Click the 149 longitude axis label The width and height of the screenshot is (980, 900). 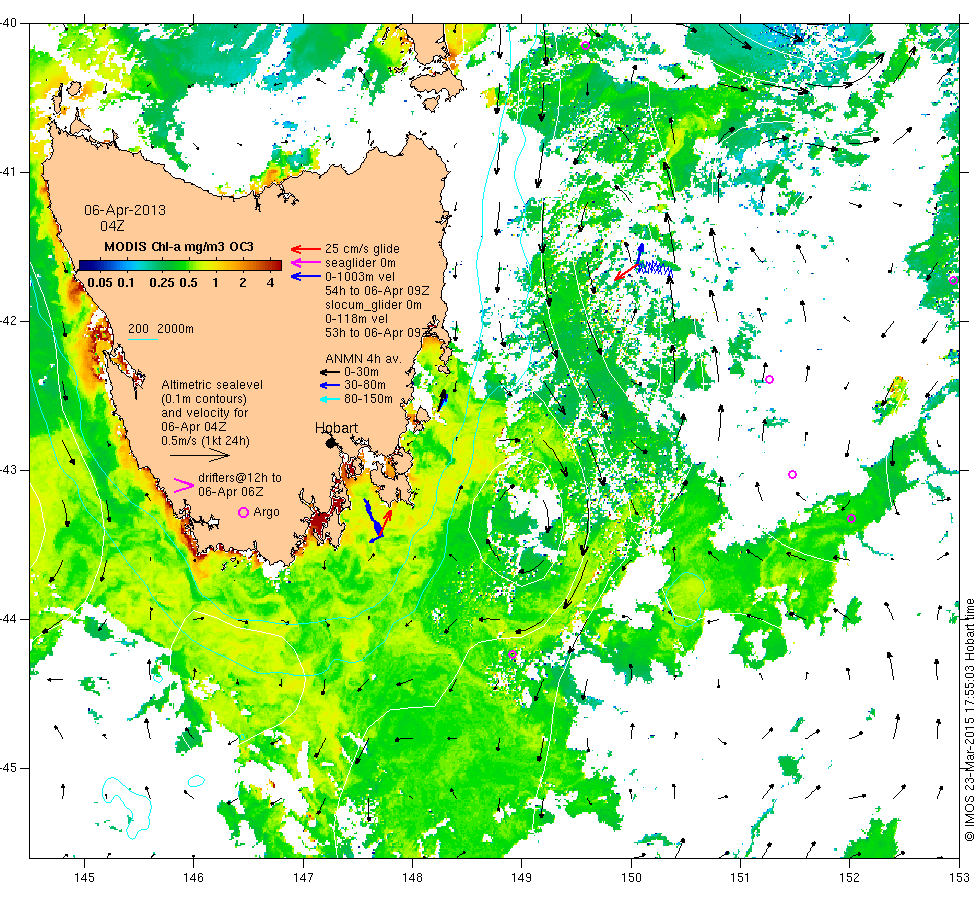521,878
